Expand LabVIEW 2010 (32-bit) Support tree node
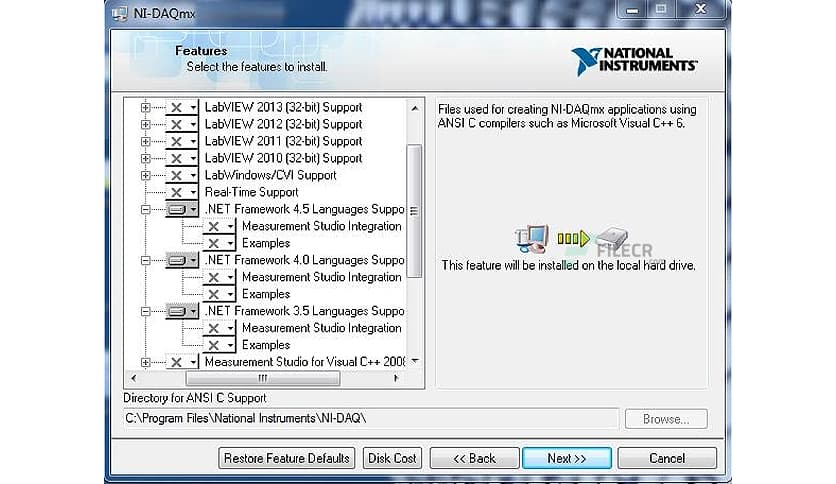The image size is (836, 484). [x=145, y=159]
